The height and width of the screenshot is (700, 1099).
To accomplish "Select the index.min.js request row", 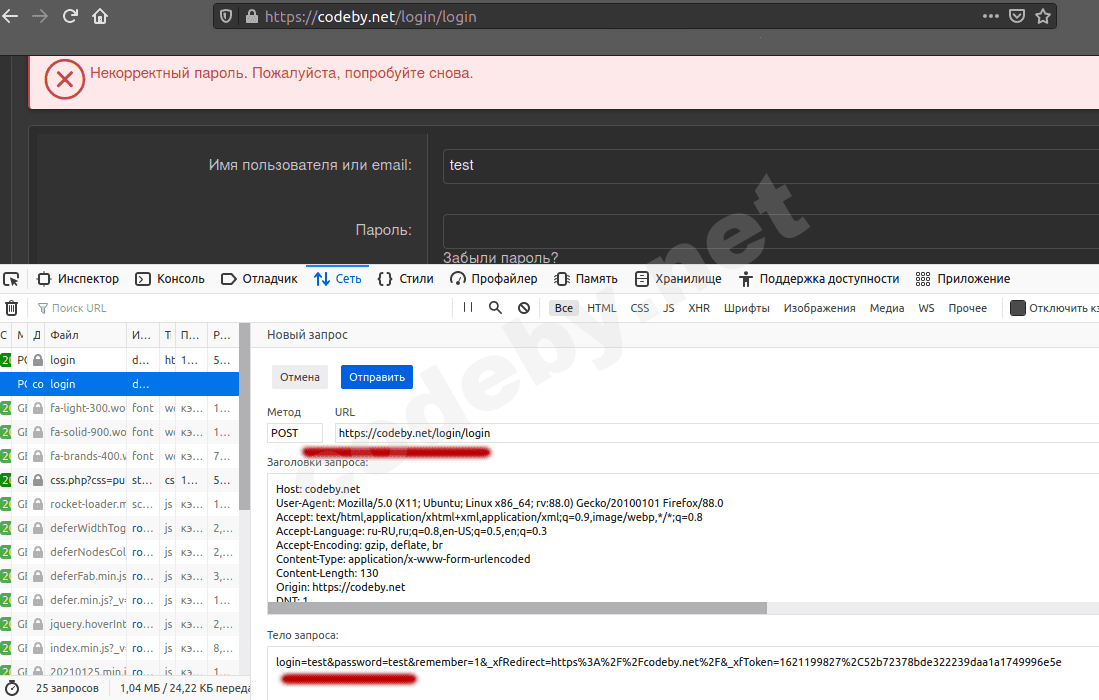I will pos(119,648).
